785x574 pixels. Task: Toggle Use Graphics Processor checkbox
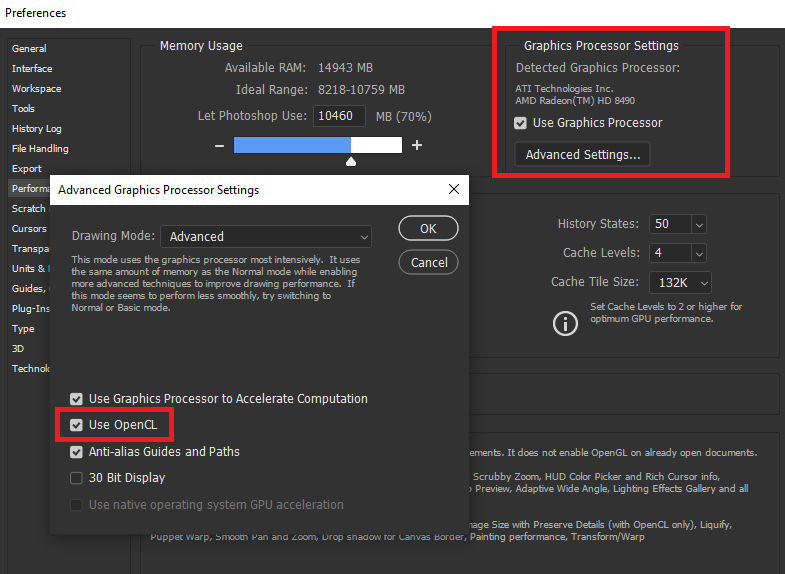[x=520, y=123]
